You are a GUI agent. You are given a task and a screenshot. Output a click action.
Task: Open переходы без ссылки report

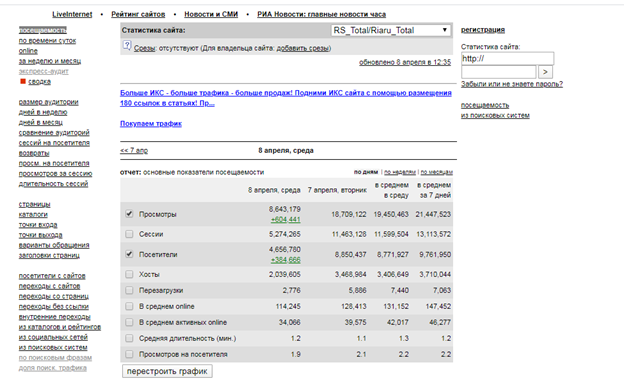coord(54,307)
